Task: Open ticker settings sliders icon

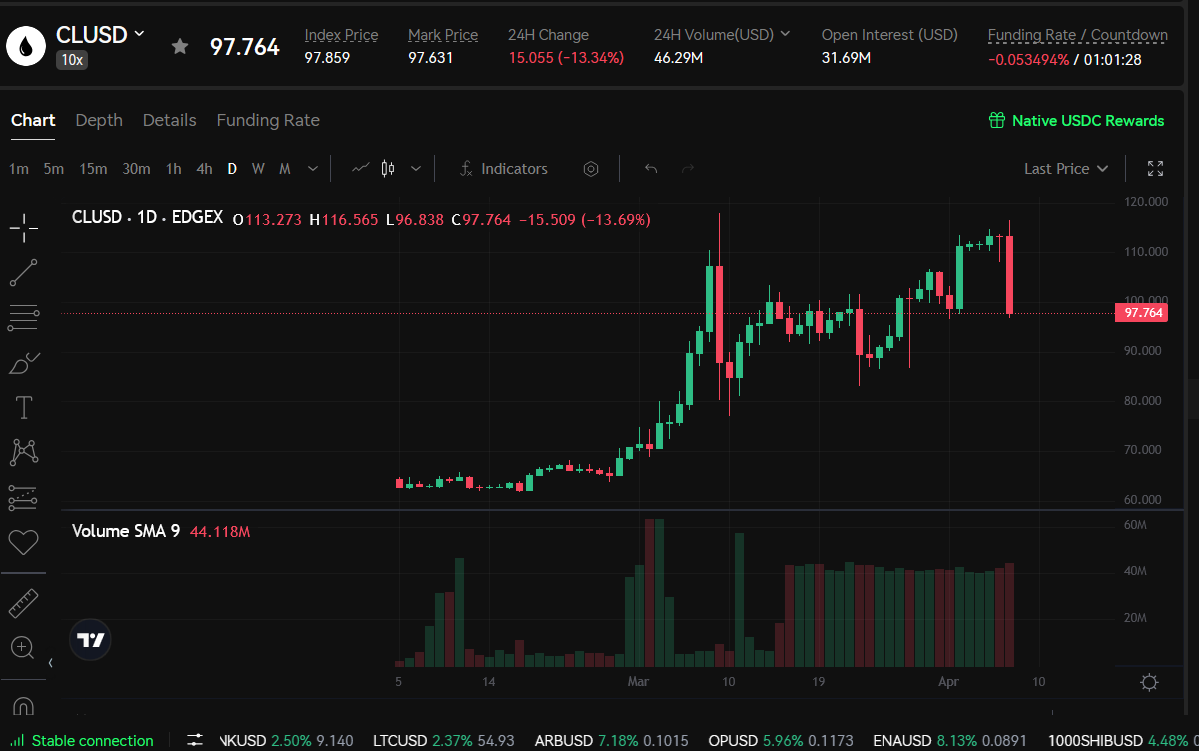Action: (x=195, y=740)
